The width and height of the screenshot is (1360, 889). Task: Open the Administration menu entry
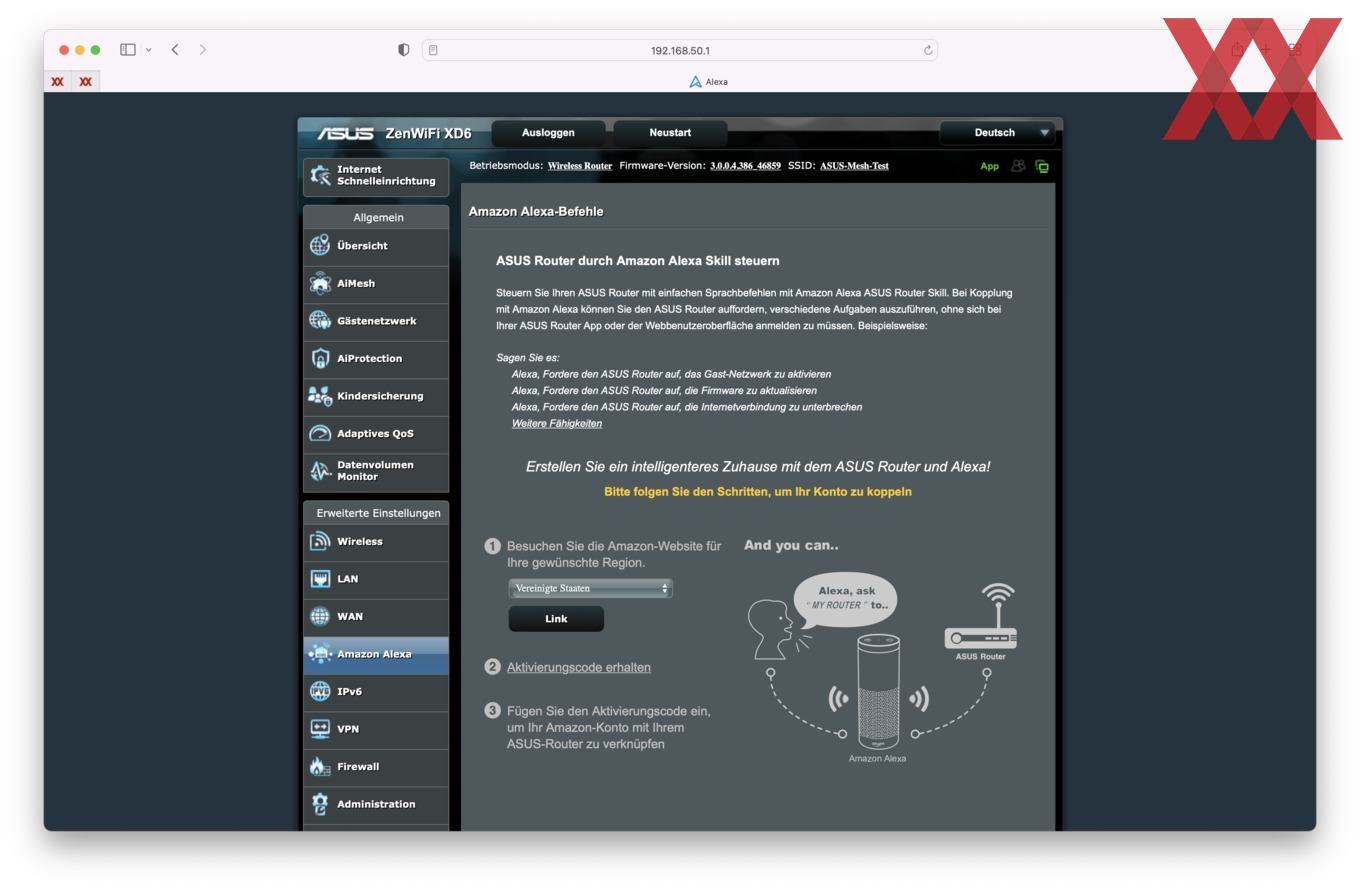point(376,804)
